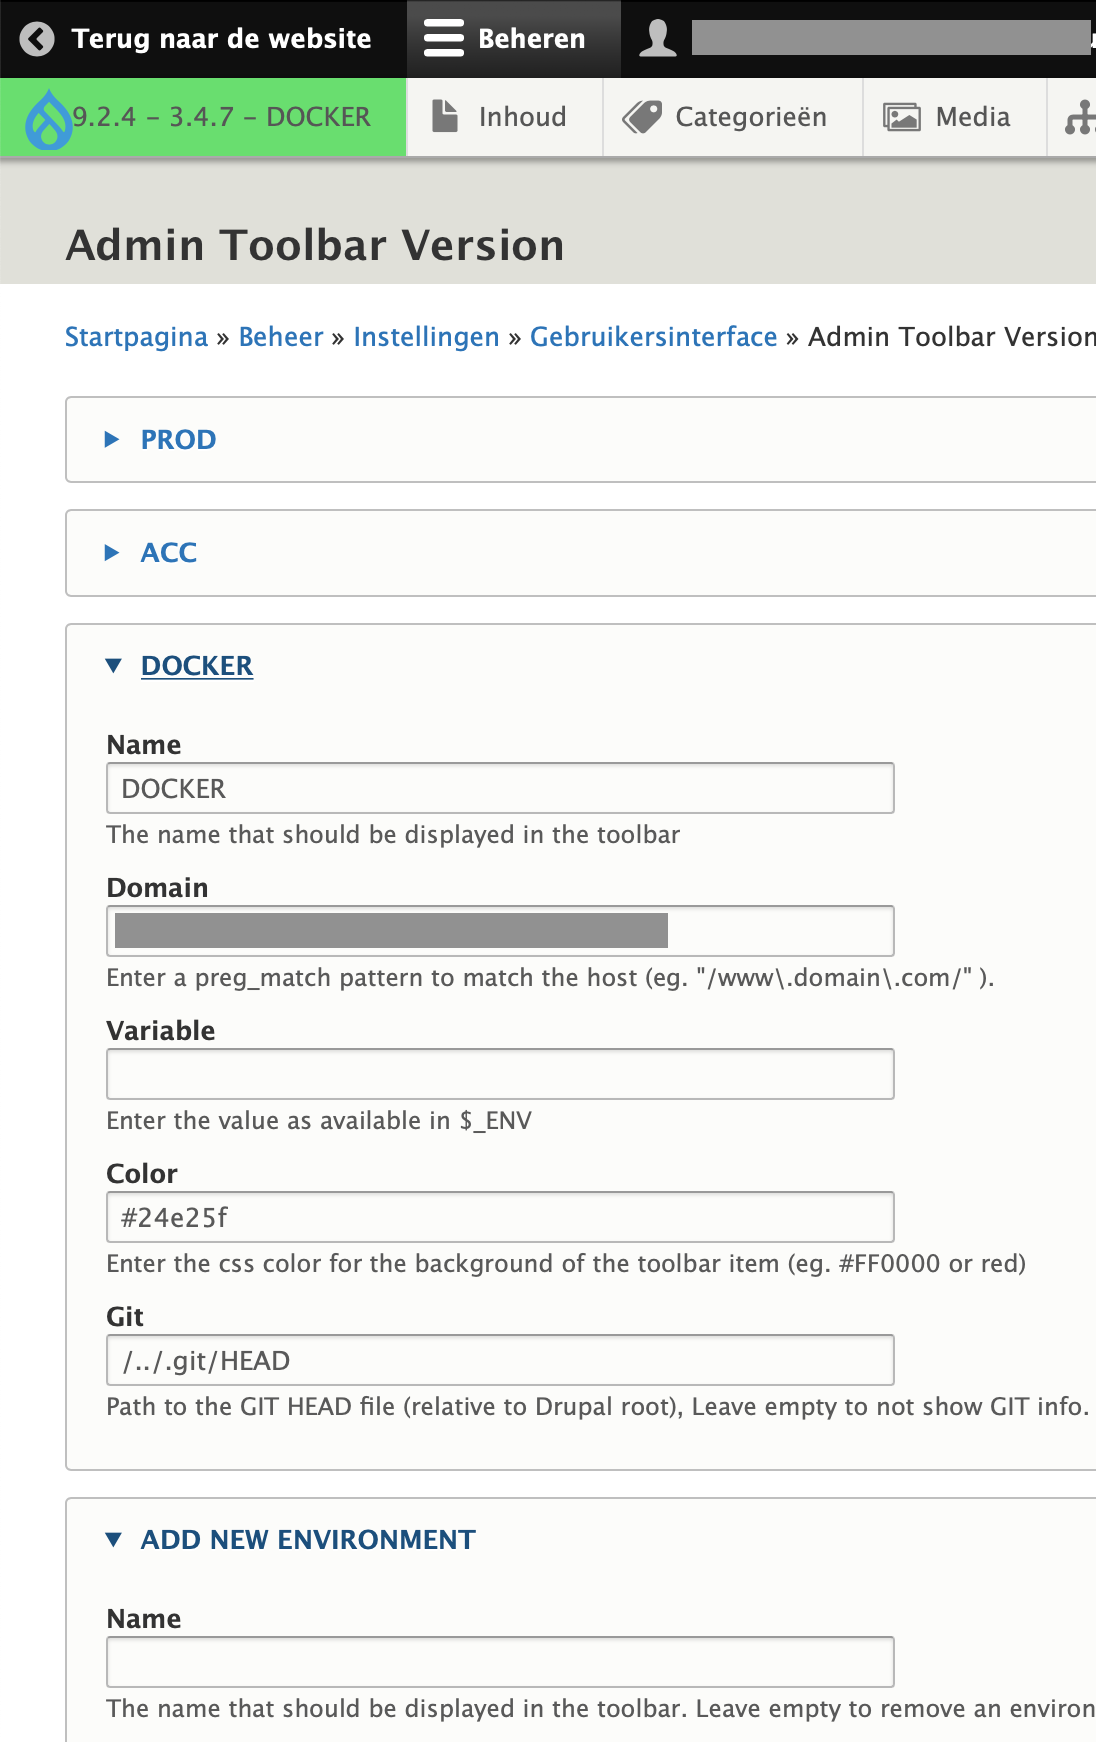Open the Categorieën menu item
The height and width of the screenshot is (1742, 1096).
tap(750, 117)
